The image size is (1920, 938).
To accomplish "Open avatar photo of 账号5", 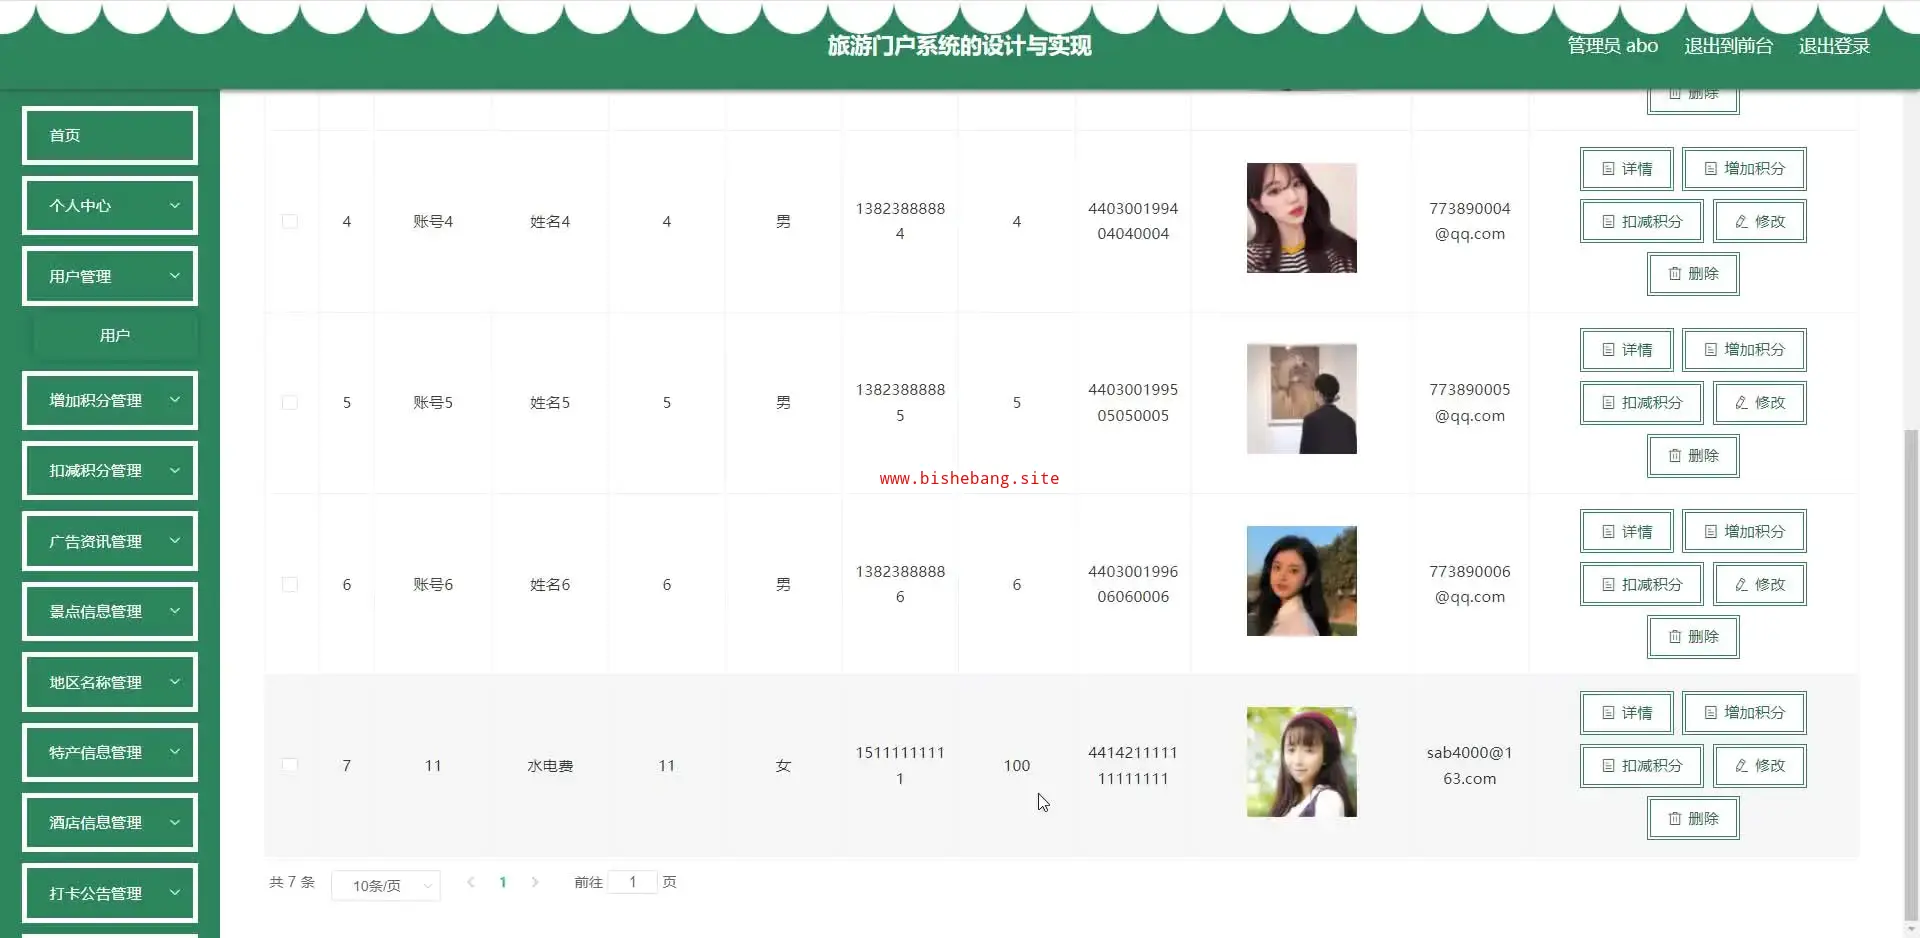I will tap(1301, 399).
